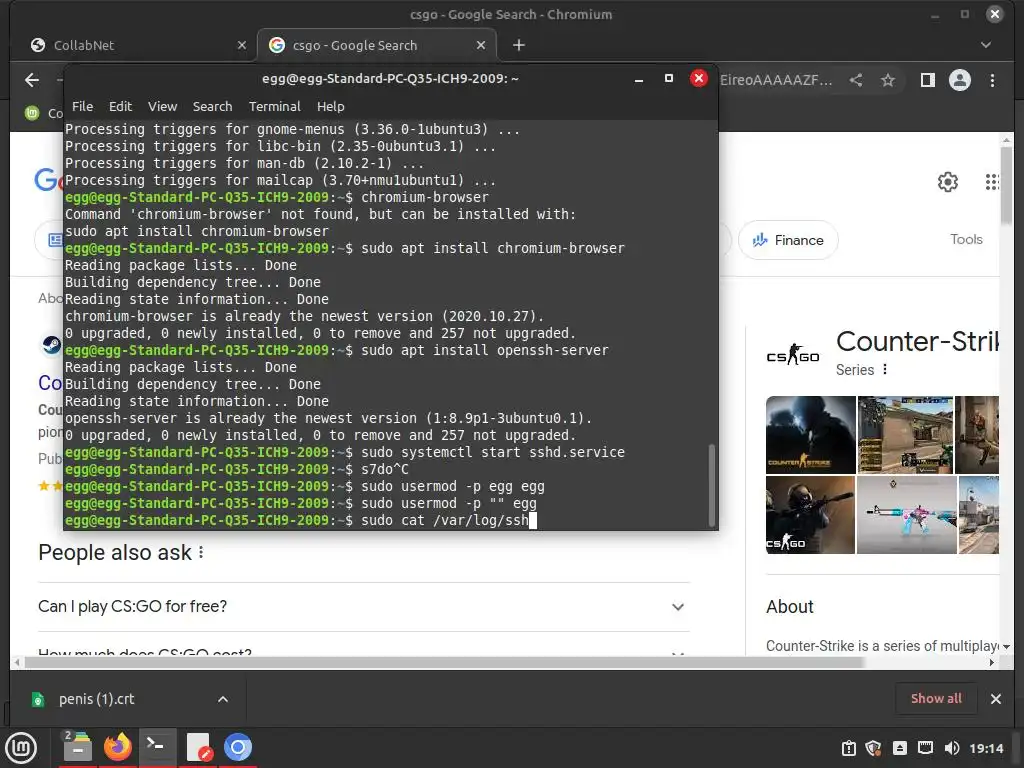This screenshot has width=1024, height=768.
Task: Open the terminal Help menu
Action: [330, 106]
